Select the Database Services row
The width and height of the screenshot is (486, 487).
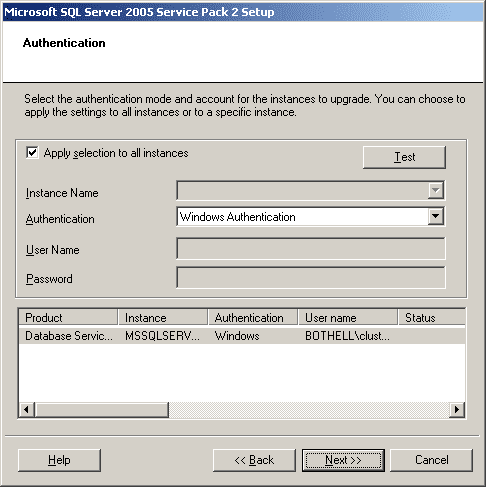tap(242, 336)
